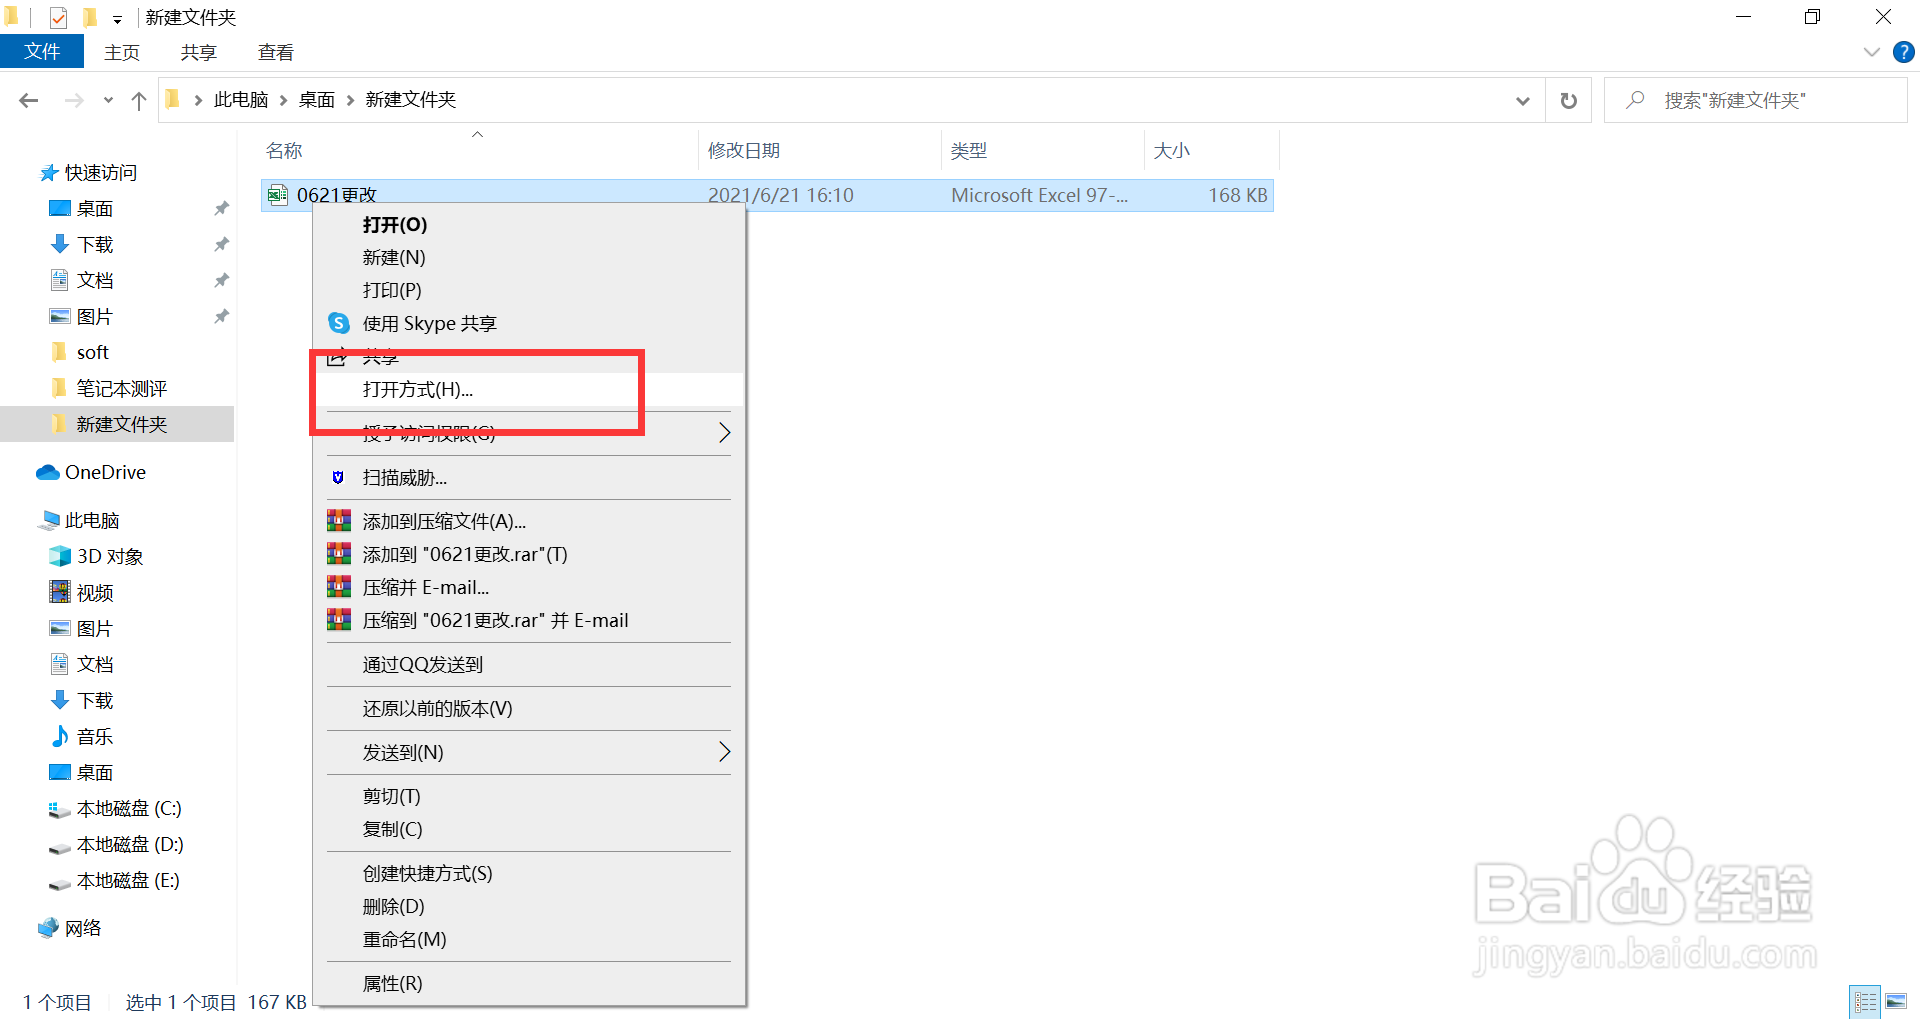Choose 使用 Skype 共享 menu entry
The width and height of the screenshot is (1920, 1019).
click(x=529, y=324)
